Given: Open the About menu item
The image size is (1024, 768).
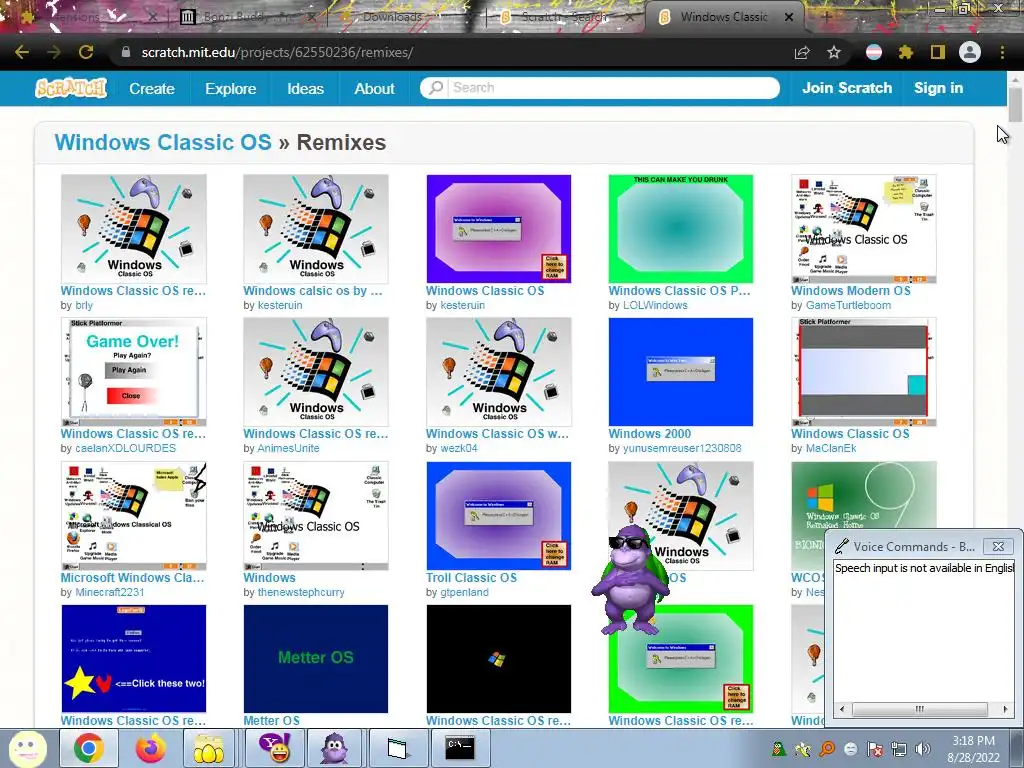Looking at the screenshot, I should (x=374, y=88).
